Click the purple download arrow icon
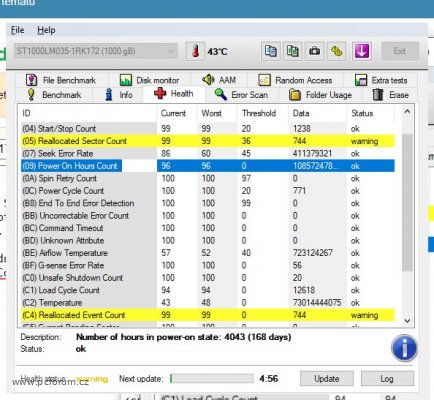Screen dimensions: 434x400 click(x=362, y=51)
